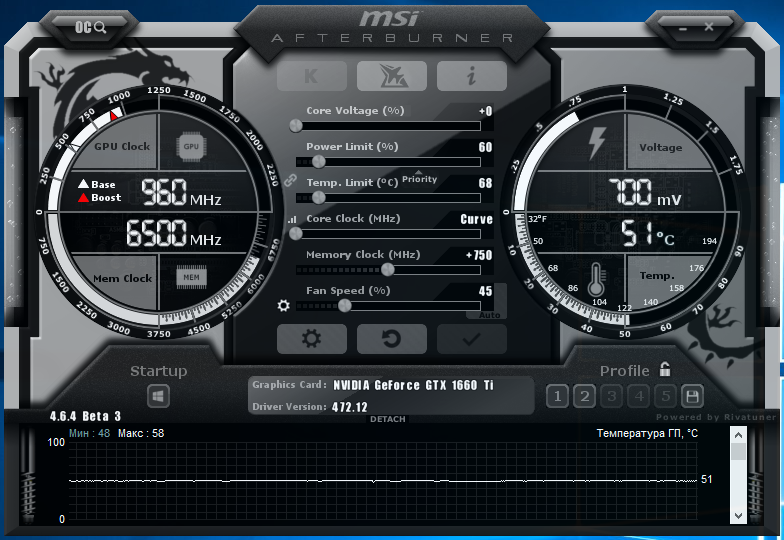Image resolution: width=784 pixels, height=540 pixels.
Task: Click driver version 472.12 text
Action: pyautogui.click(x=350, y=407)
